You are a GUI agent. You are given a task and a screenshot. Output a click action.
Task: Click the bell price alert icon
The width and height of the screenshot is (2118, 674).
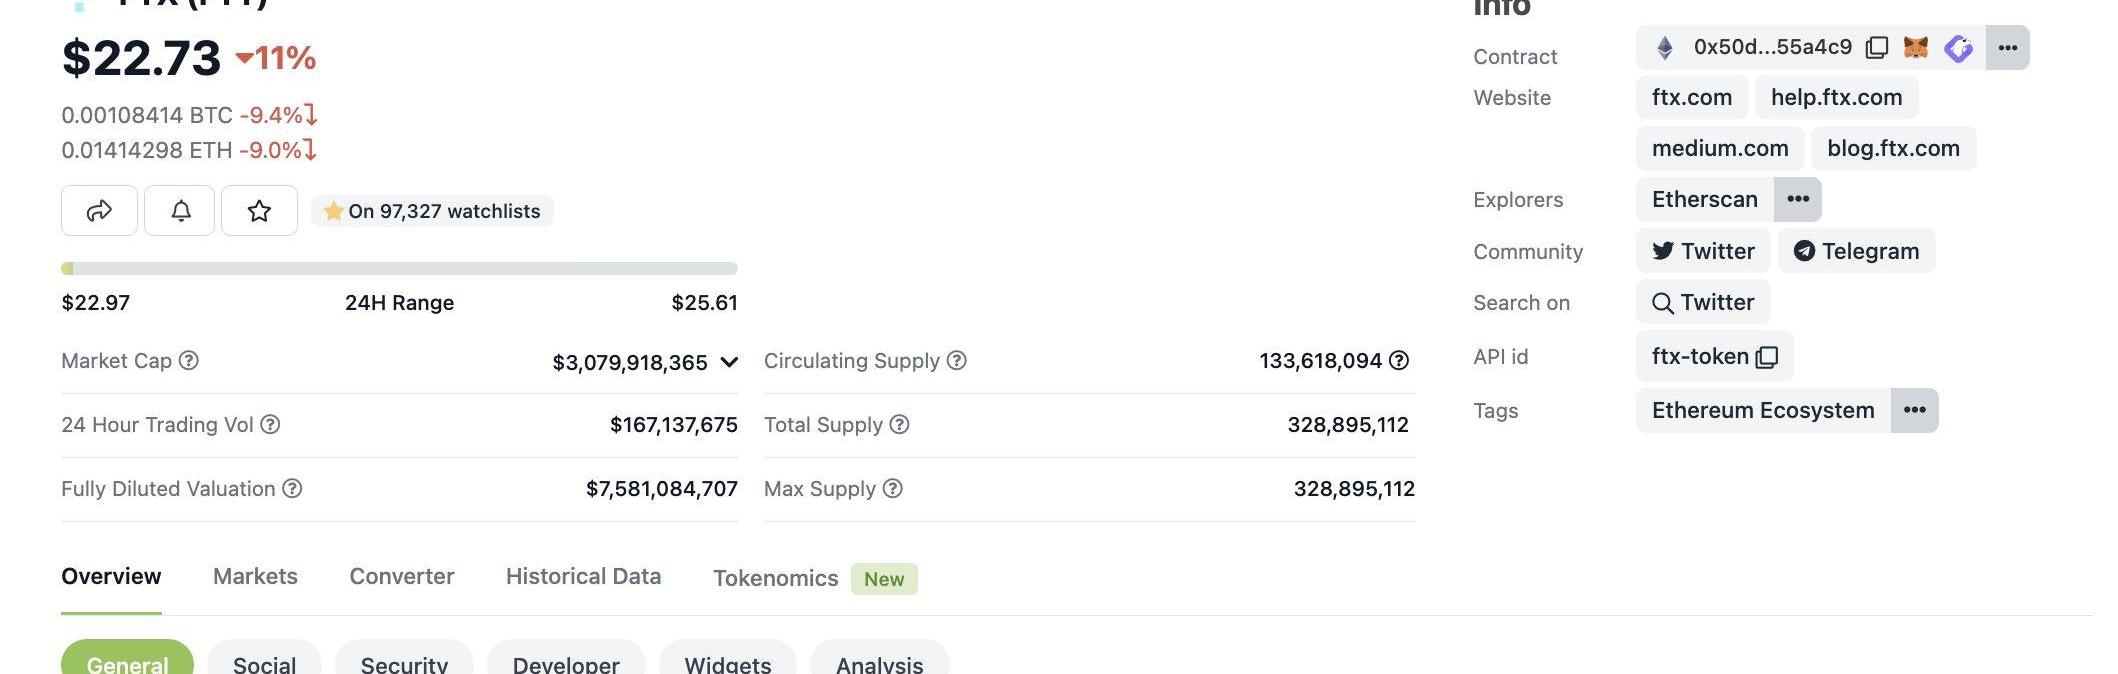point(180,211)
